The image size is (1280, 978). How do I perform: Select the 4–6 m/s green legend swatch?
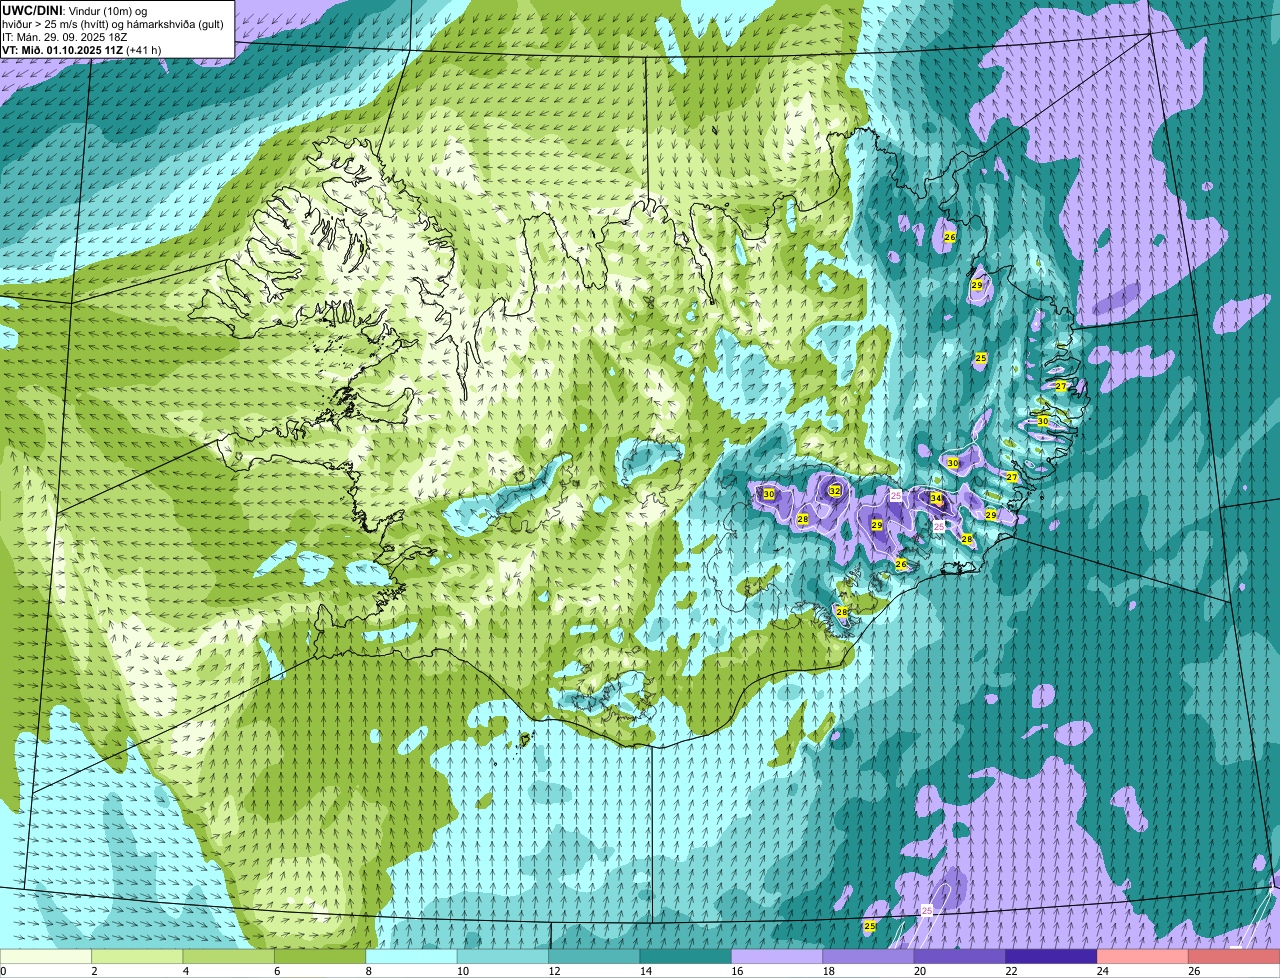(x=229, y=957)
